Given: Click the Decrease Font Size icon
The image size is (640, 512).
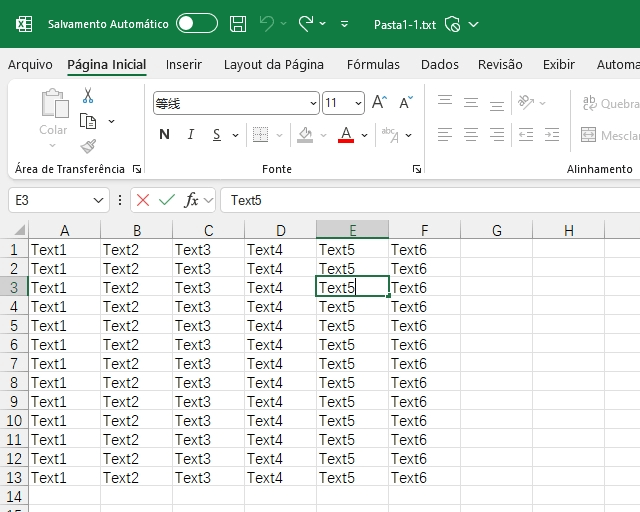Looking at the screenshot, I should coord(405,103).
